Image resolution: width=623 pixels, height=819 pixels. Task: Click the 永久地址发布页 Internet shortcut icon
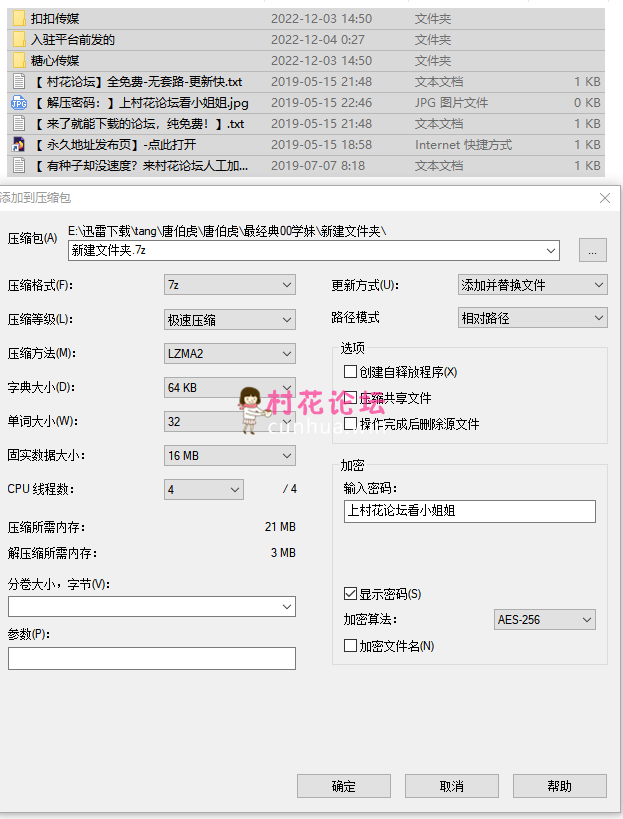[19, 145]
